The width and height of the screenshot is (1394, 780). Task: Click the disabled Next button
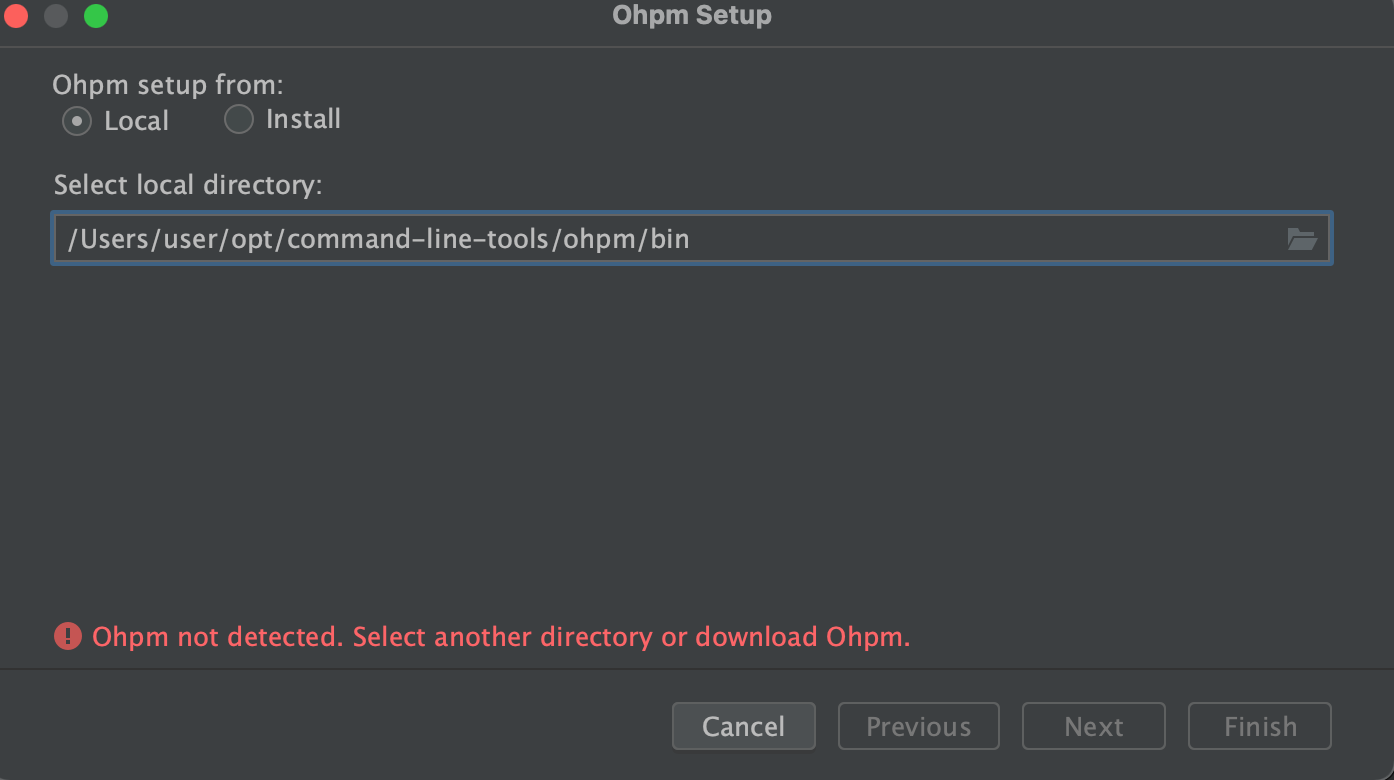[x=1094, y=726]
